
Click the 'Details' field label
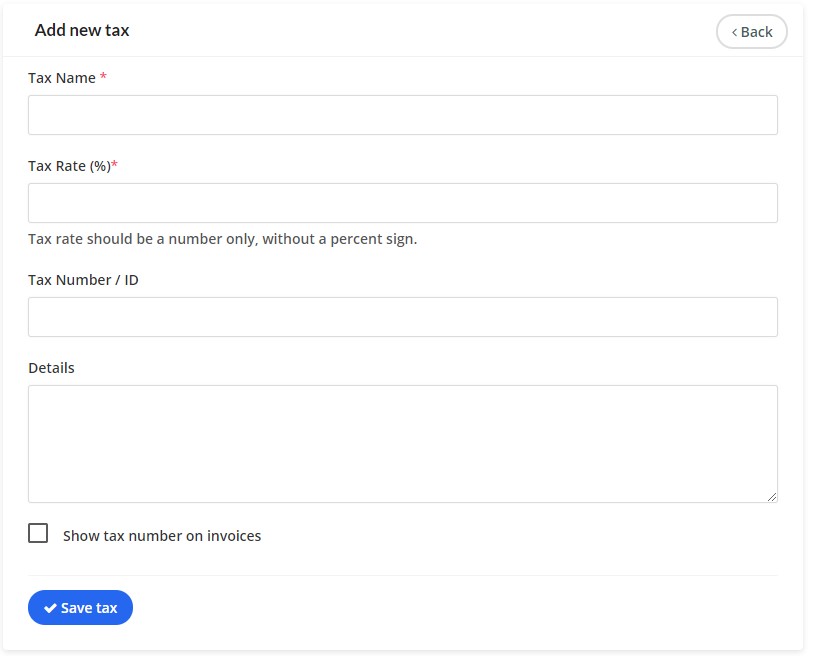point(51,368)
